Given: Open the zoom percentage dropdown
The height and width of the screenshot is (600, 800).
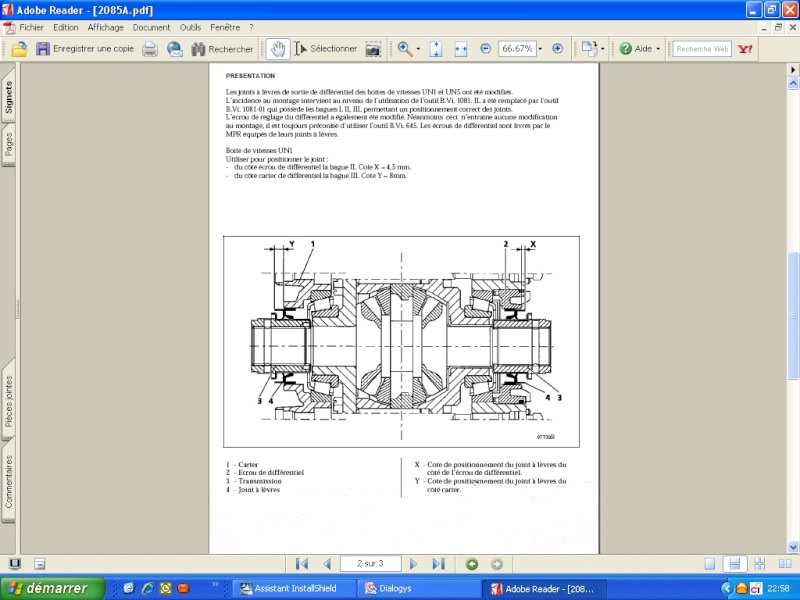Looking at the screenshot, I should 540,48.
